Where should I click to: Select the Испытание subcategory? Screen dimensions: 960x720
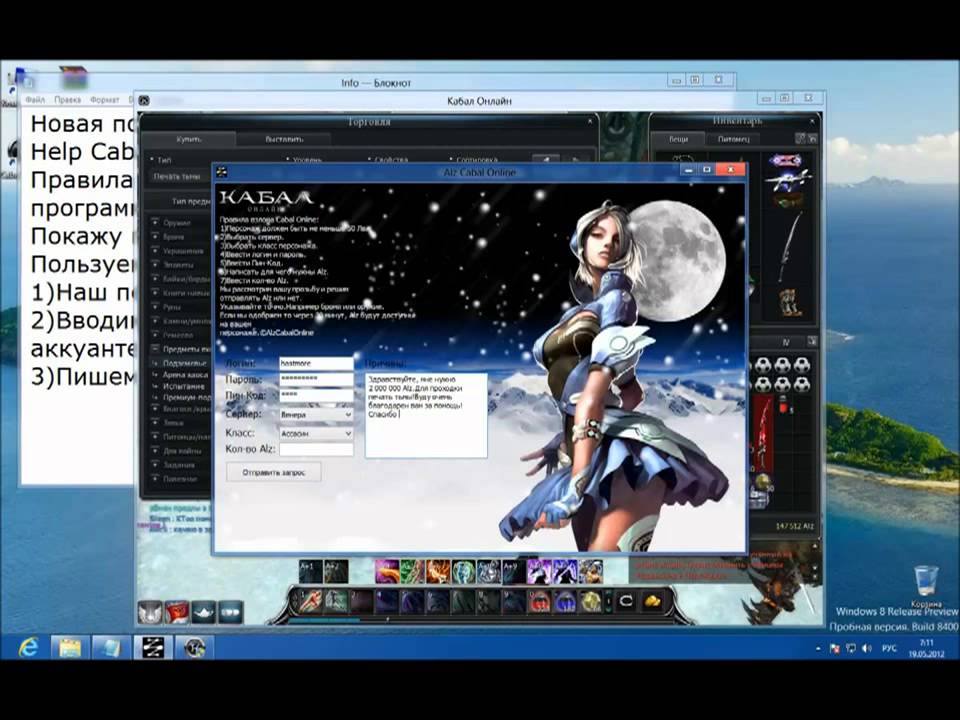[x=184, y=386]
